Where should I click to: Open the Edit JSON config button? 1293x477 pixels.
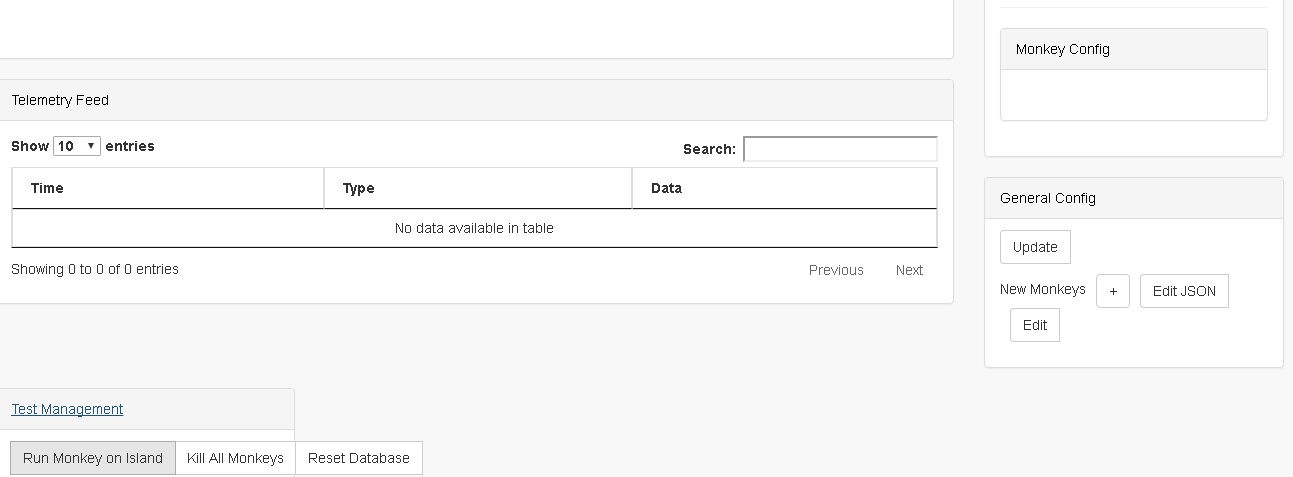1184,291
